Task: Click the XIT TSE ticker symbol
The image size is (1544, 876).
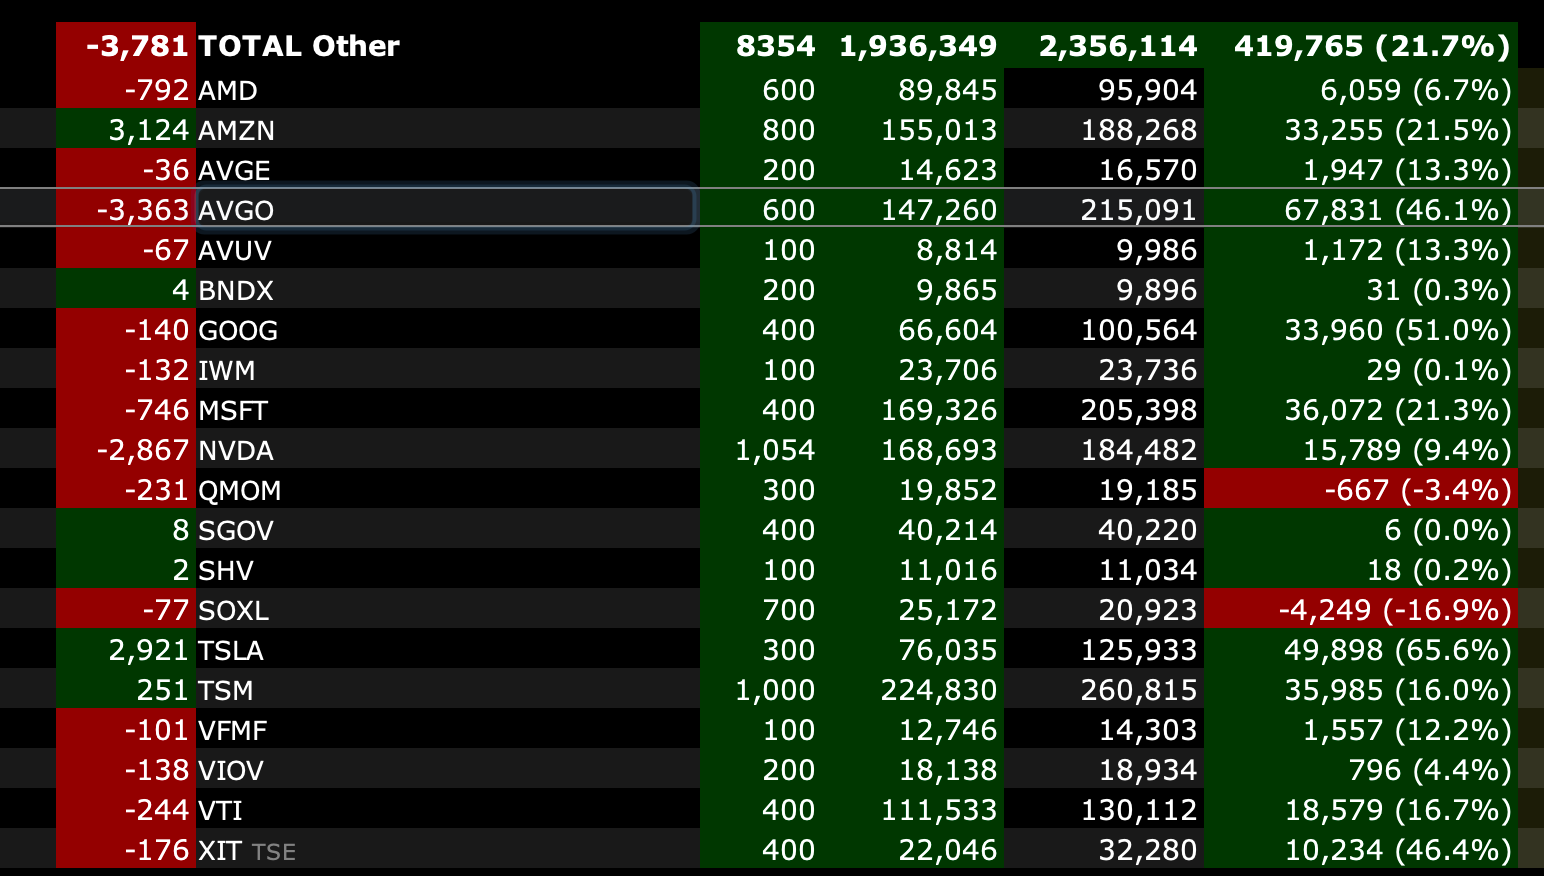Action: click(247, 850)
